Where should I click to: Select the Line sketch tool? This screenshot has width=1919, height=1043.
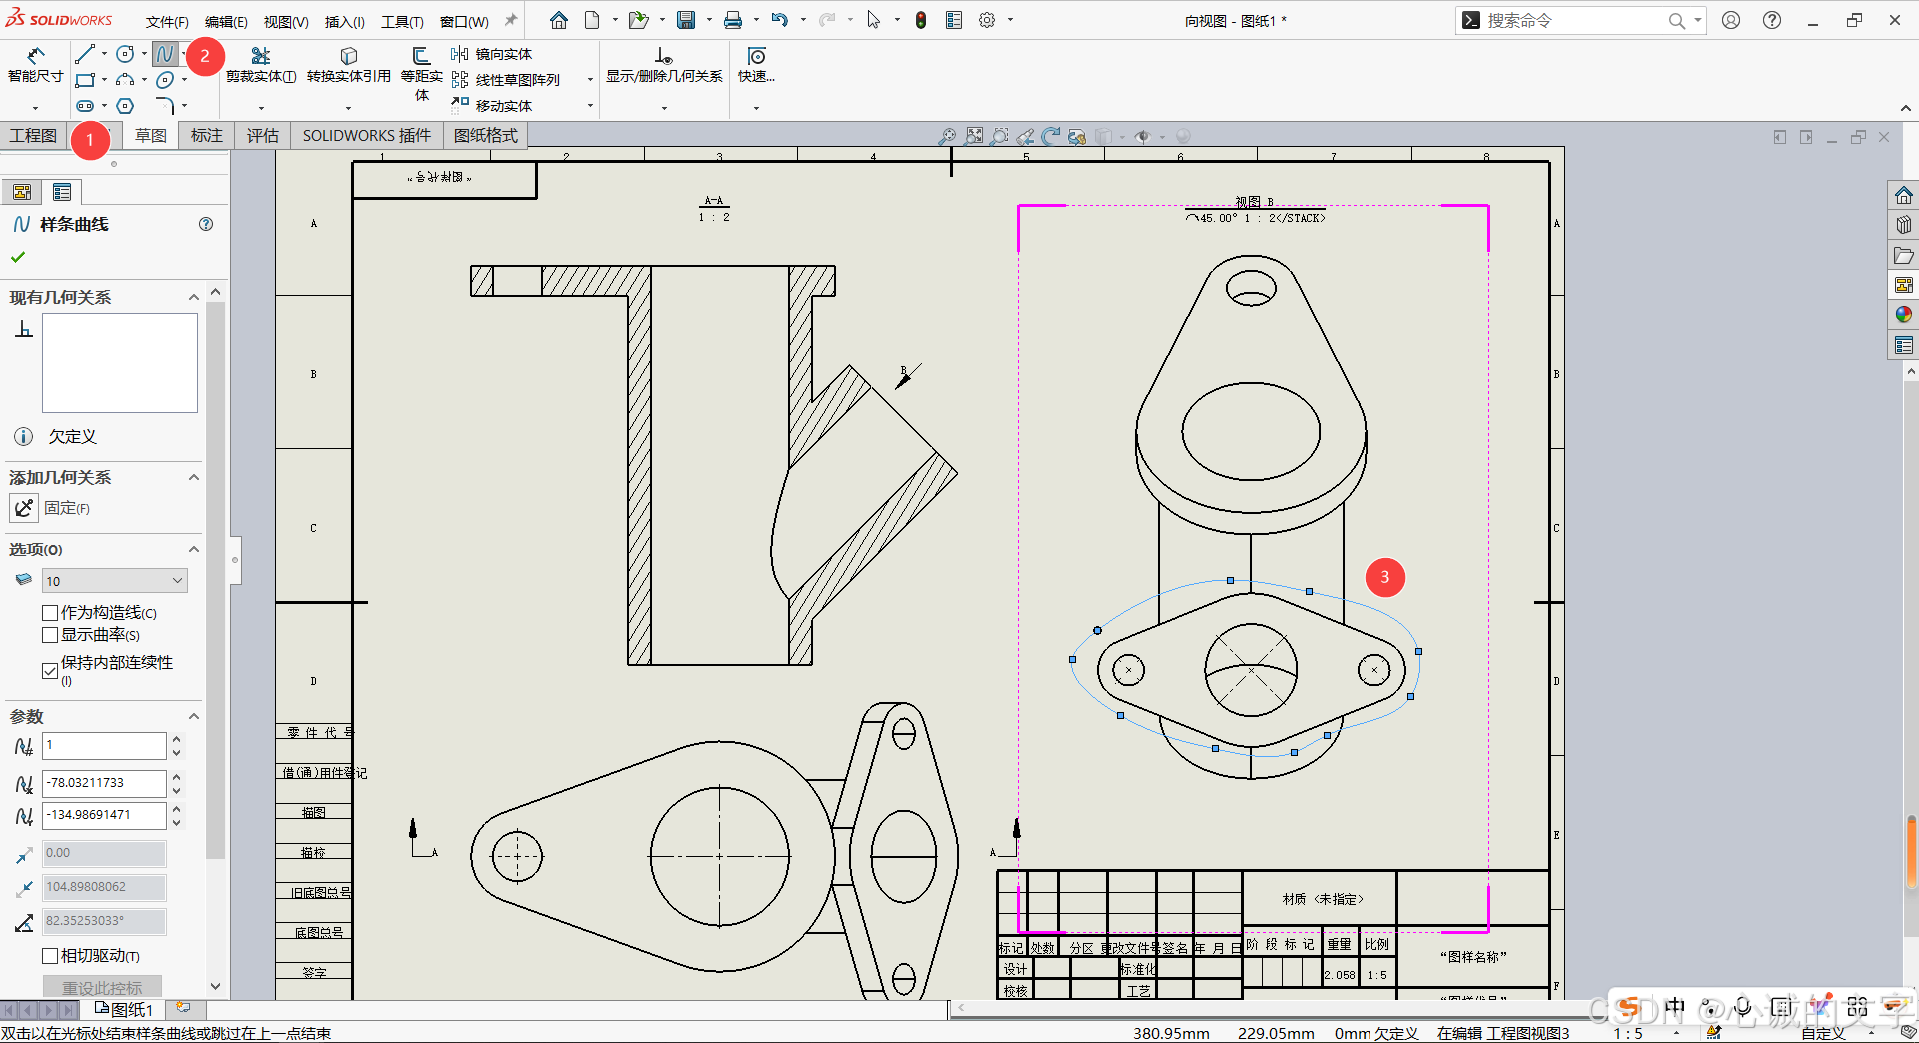coord(85,54)
